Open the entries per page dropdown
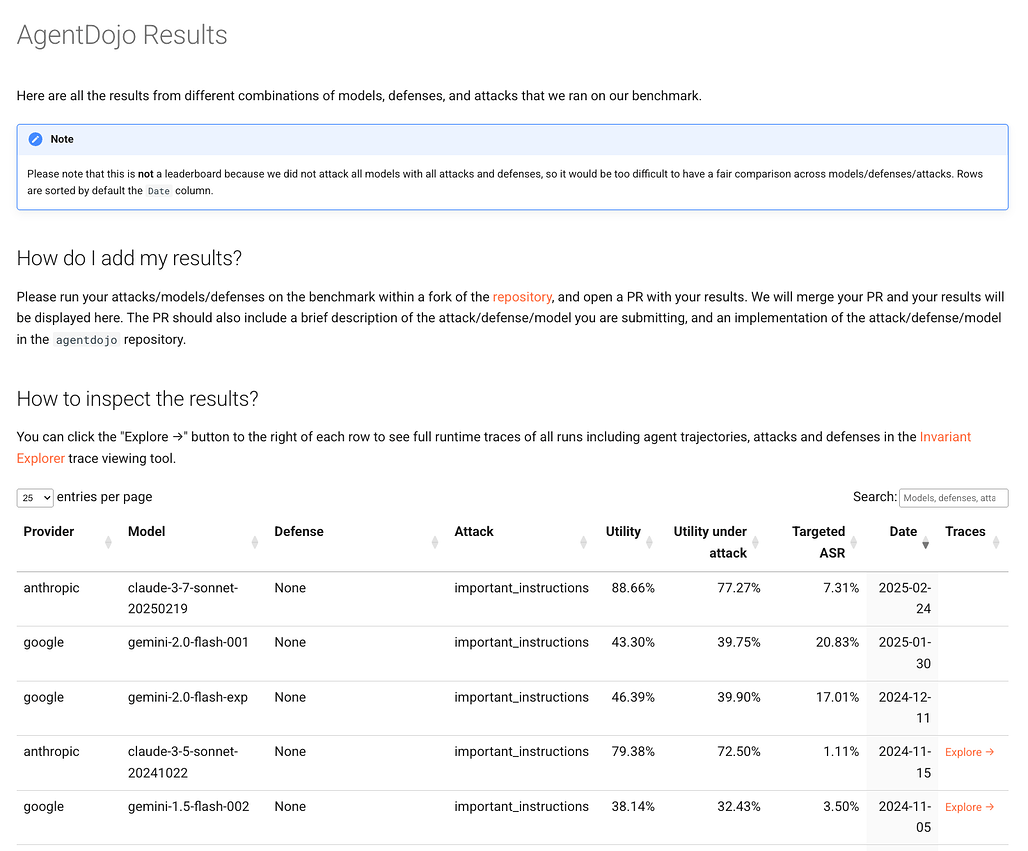Image resolution: width=1028 pixels, height=851 pixels. (x=35, y=497)
